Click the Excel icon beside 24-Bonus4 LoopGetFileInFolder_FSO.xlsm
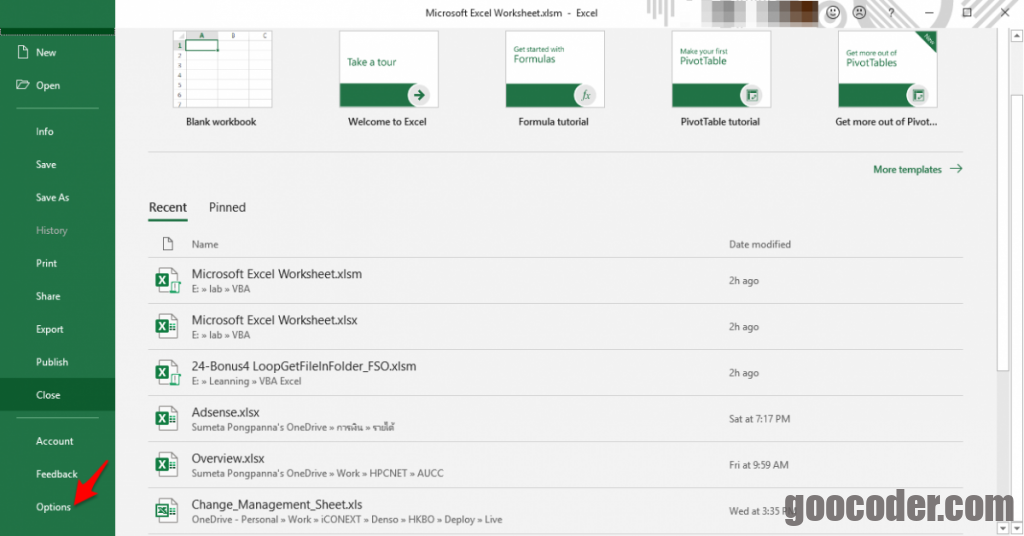This screenshot has height=536, width=1024. (x=167, y=373)
